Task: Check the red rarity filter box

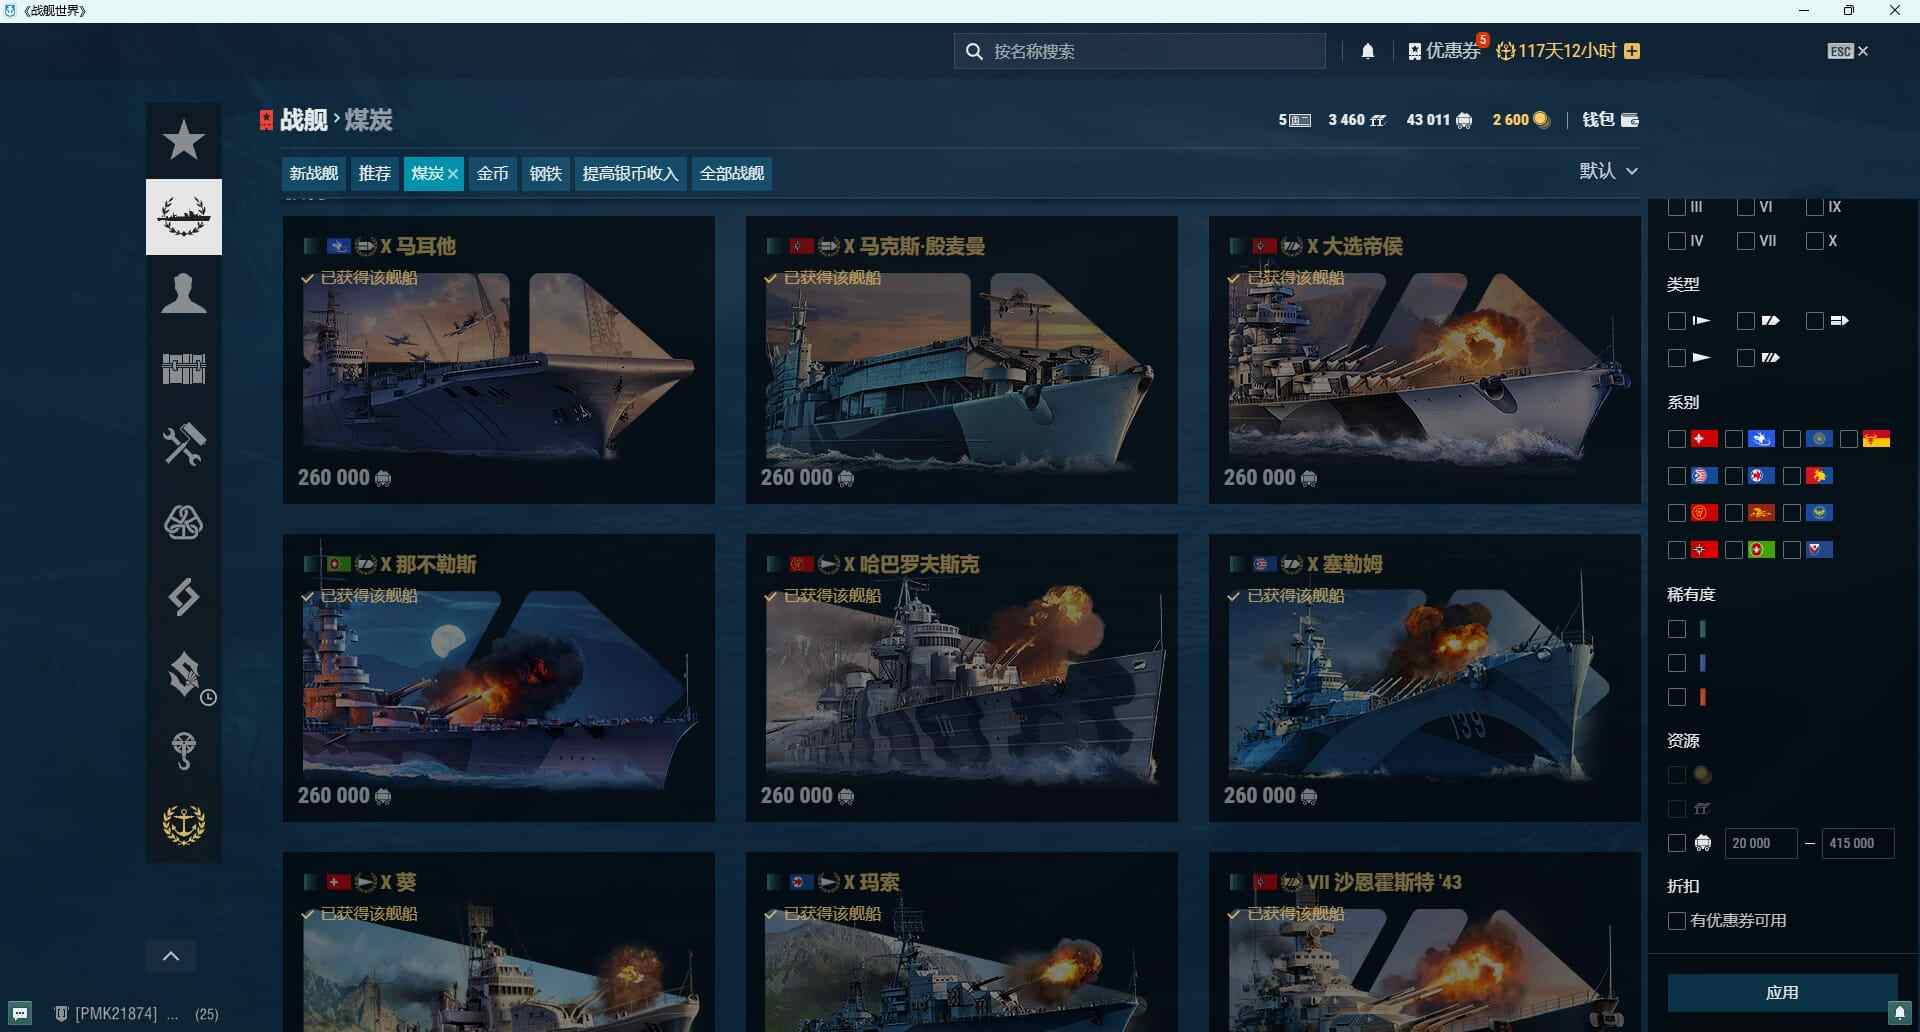Action: point(1677,697)
